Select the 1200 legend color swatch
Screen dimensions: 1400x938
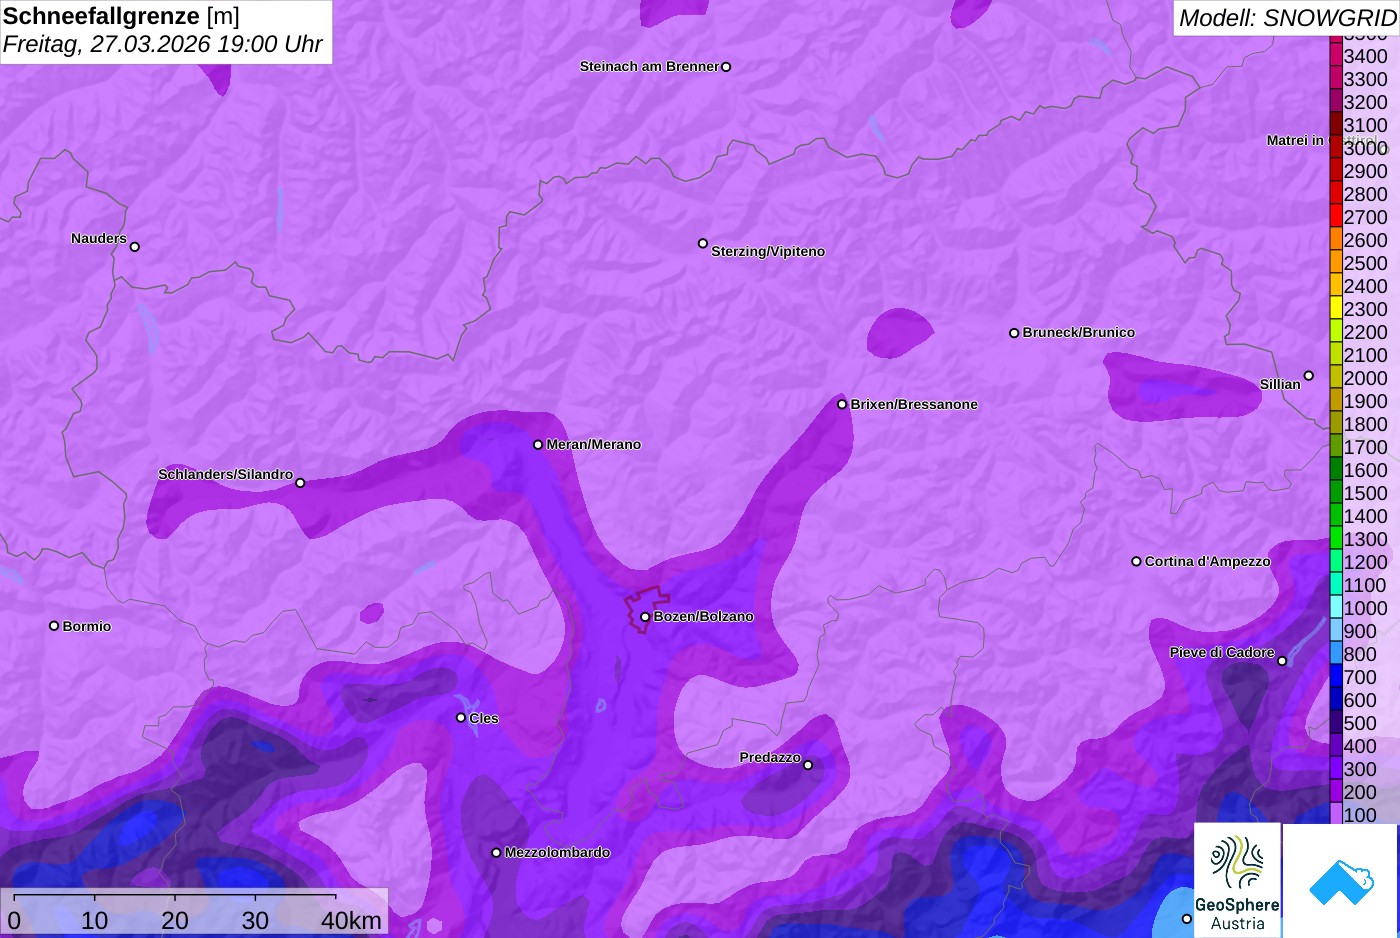1335,562
